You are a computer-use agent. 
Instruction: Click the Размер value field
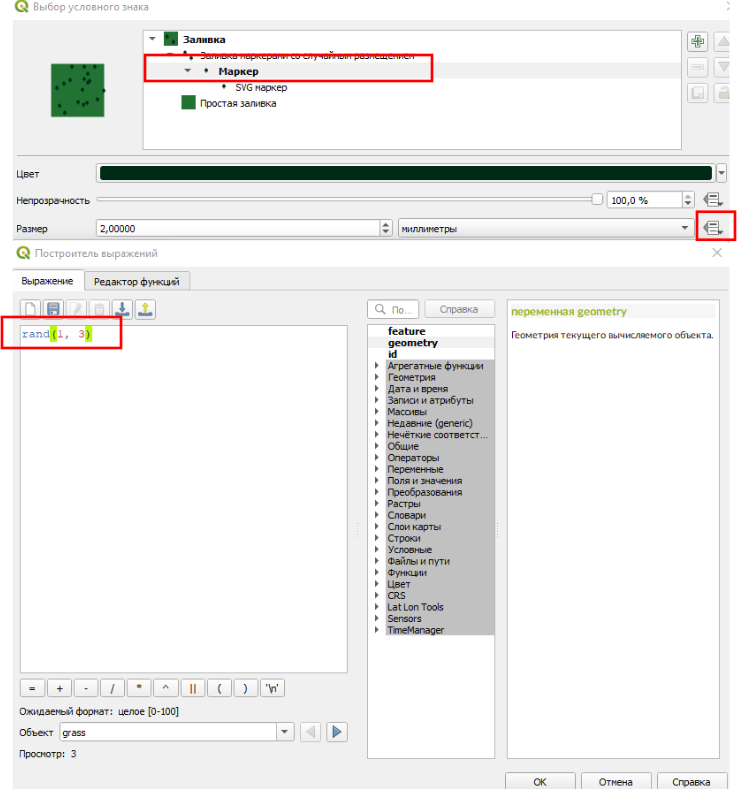coord(238,228)
